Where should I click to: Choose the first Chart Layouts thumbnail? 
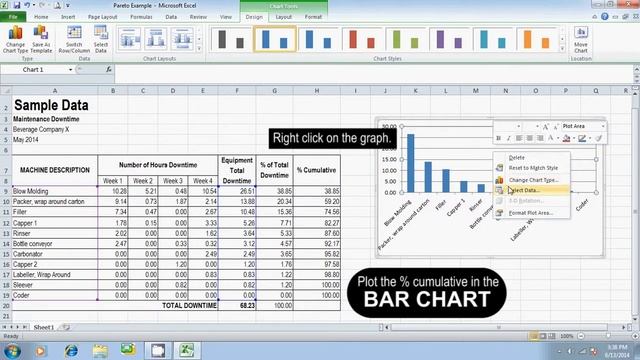130,39
